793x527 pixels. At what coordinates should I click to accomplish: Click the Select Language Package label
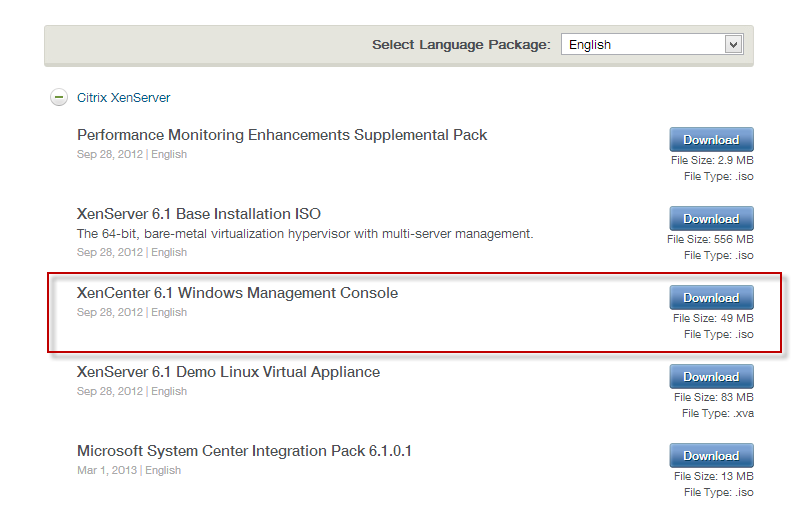pos(461,45)
